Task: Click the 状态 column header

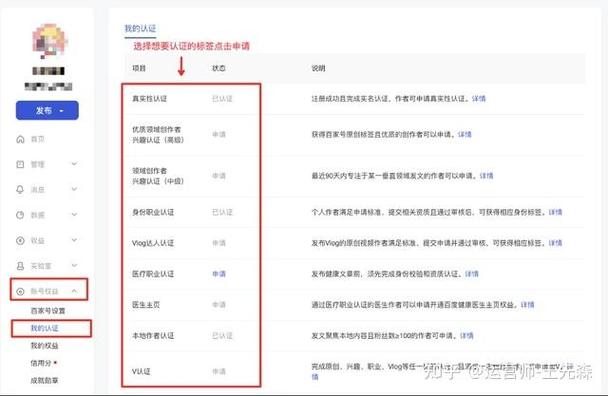Action: click(x=219, y=68)
